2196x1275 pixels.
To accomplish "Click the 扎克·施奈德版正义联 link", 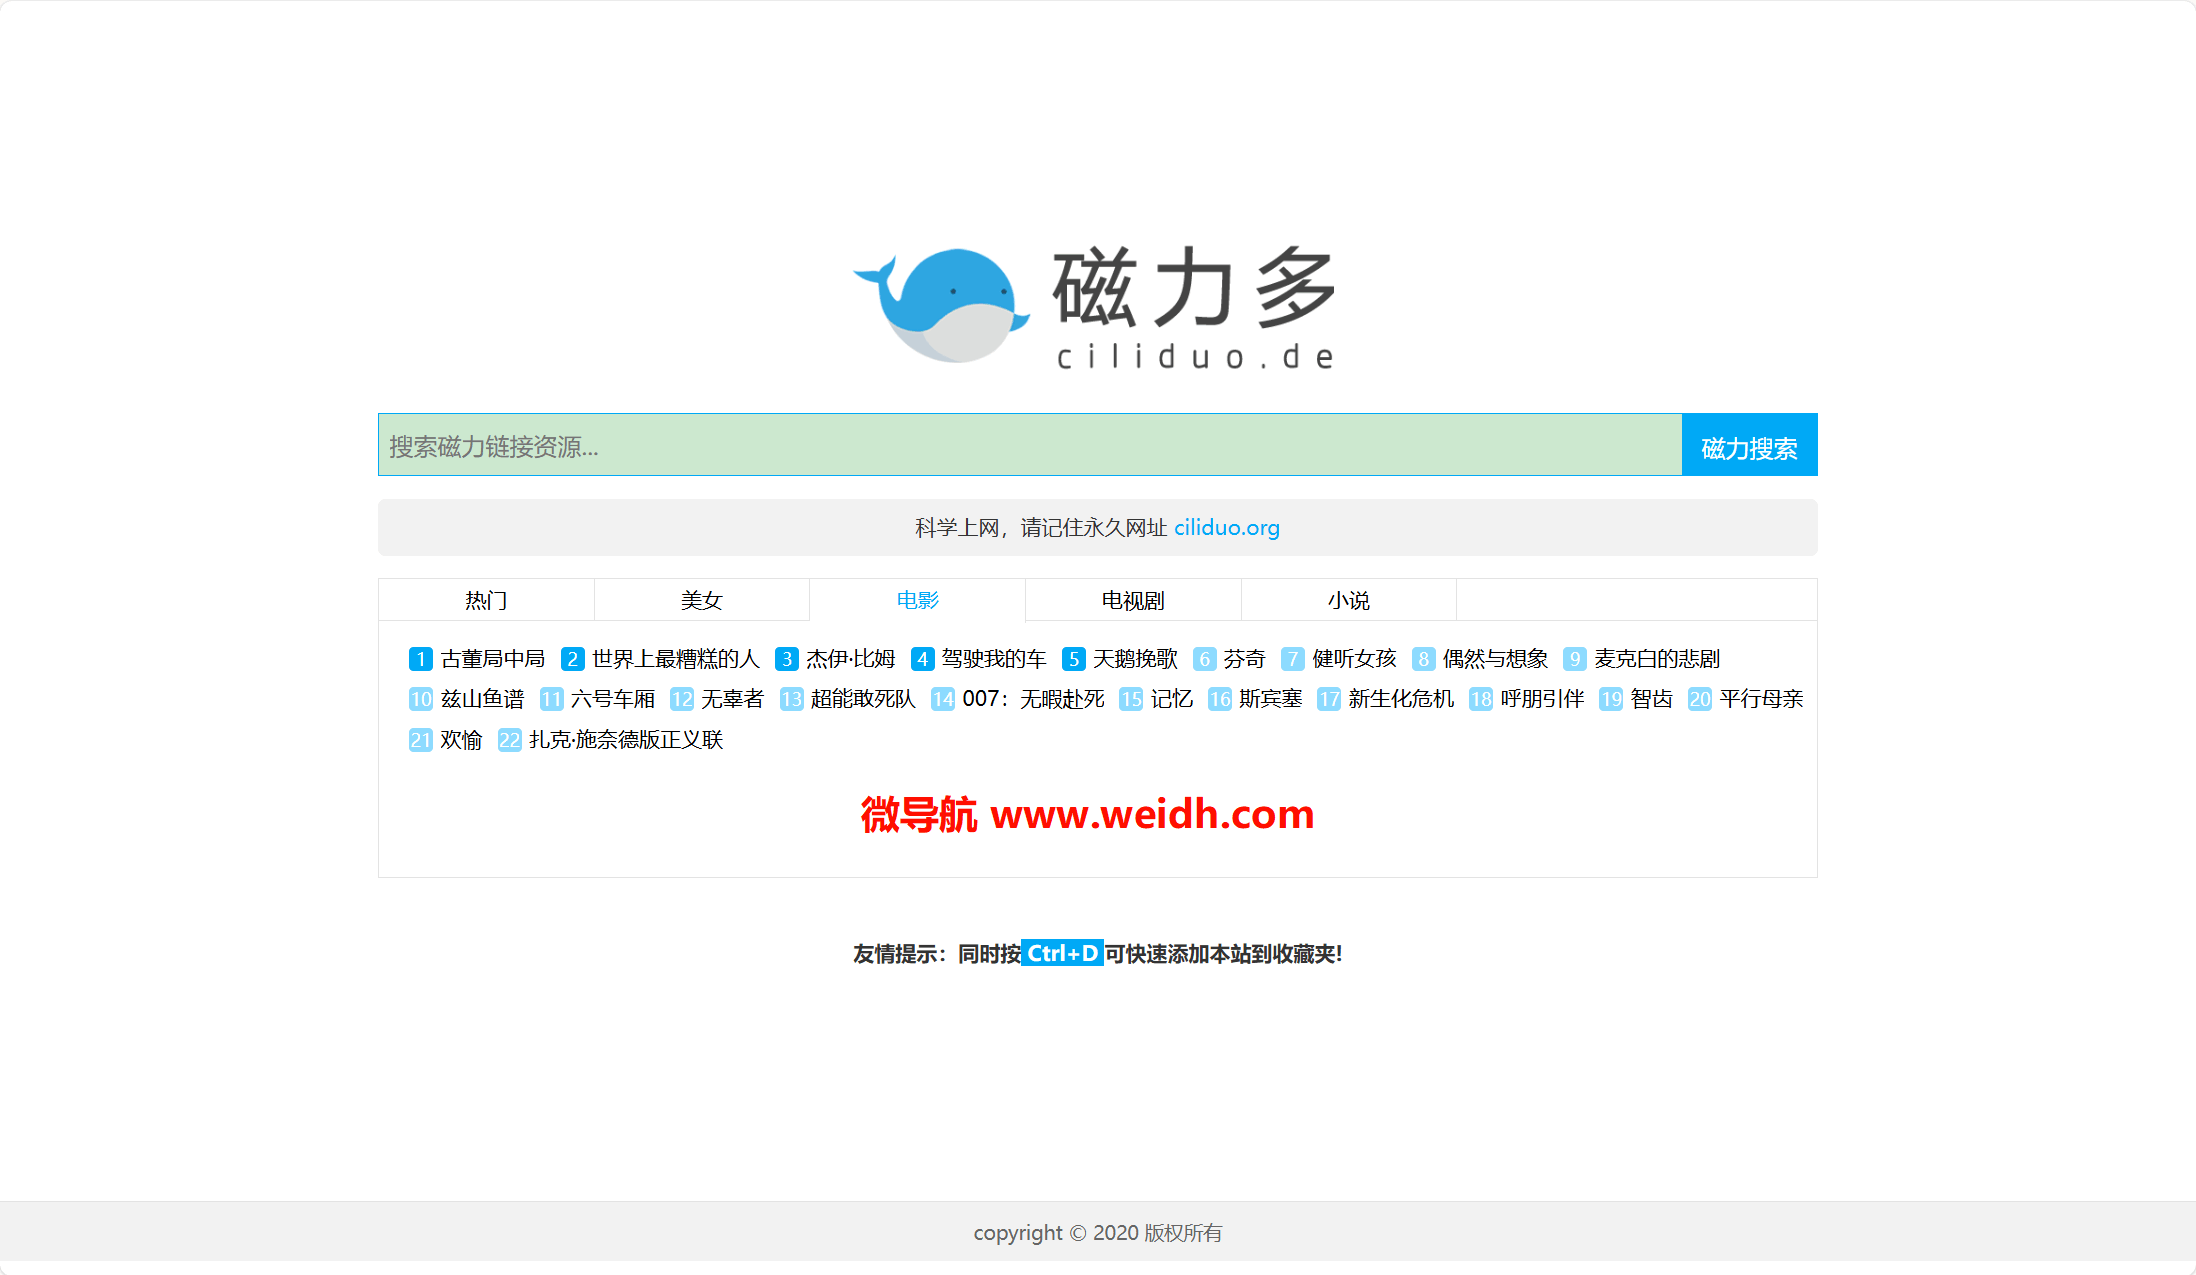I will tap(626, 740).
